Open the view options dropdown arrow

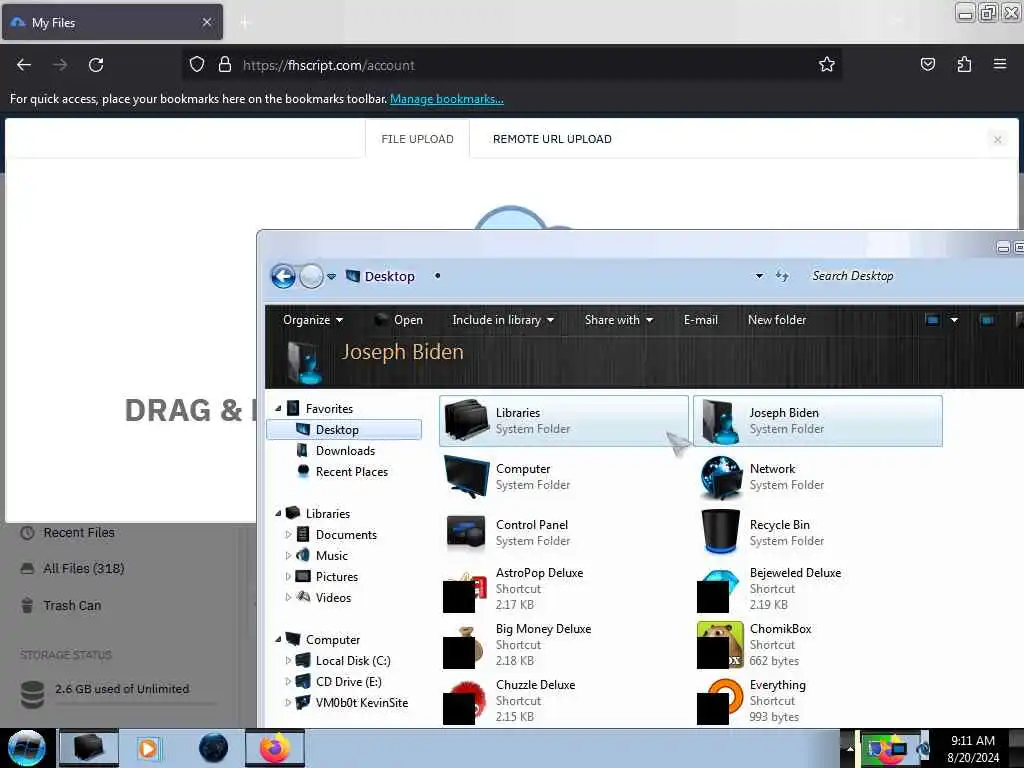coord(954,320)
